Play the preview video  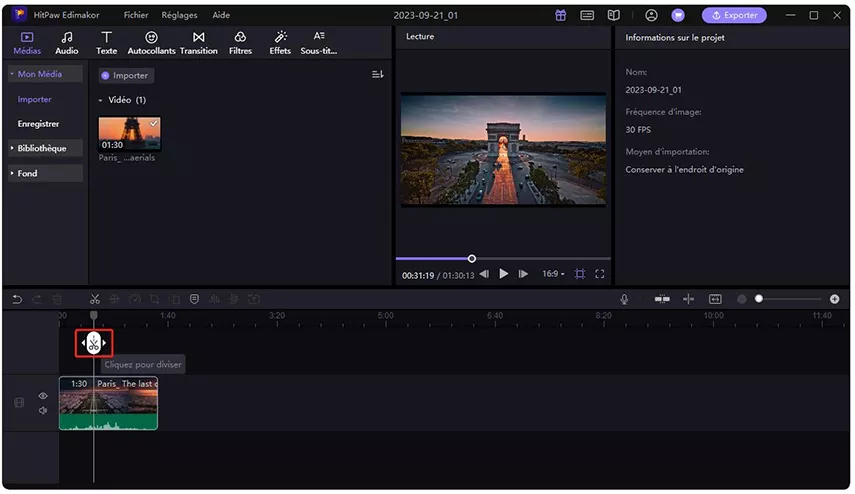[504, 274]
